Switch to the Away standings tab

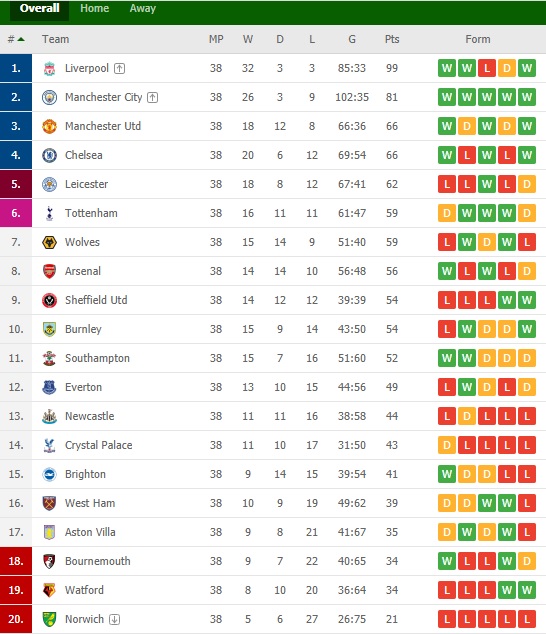pos(143,8)
